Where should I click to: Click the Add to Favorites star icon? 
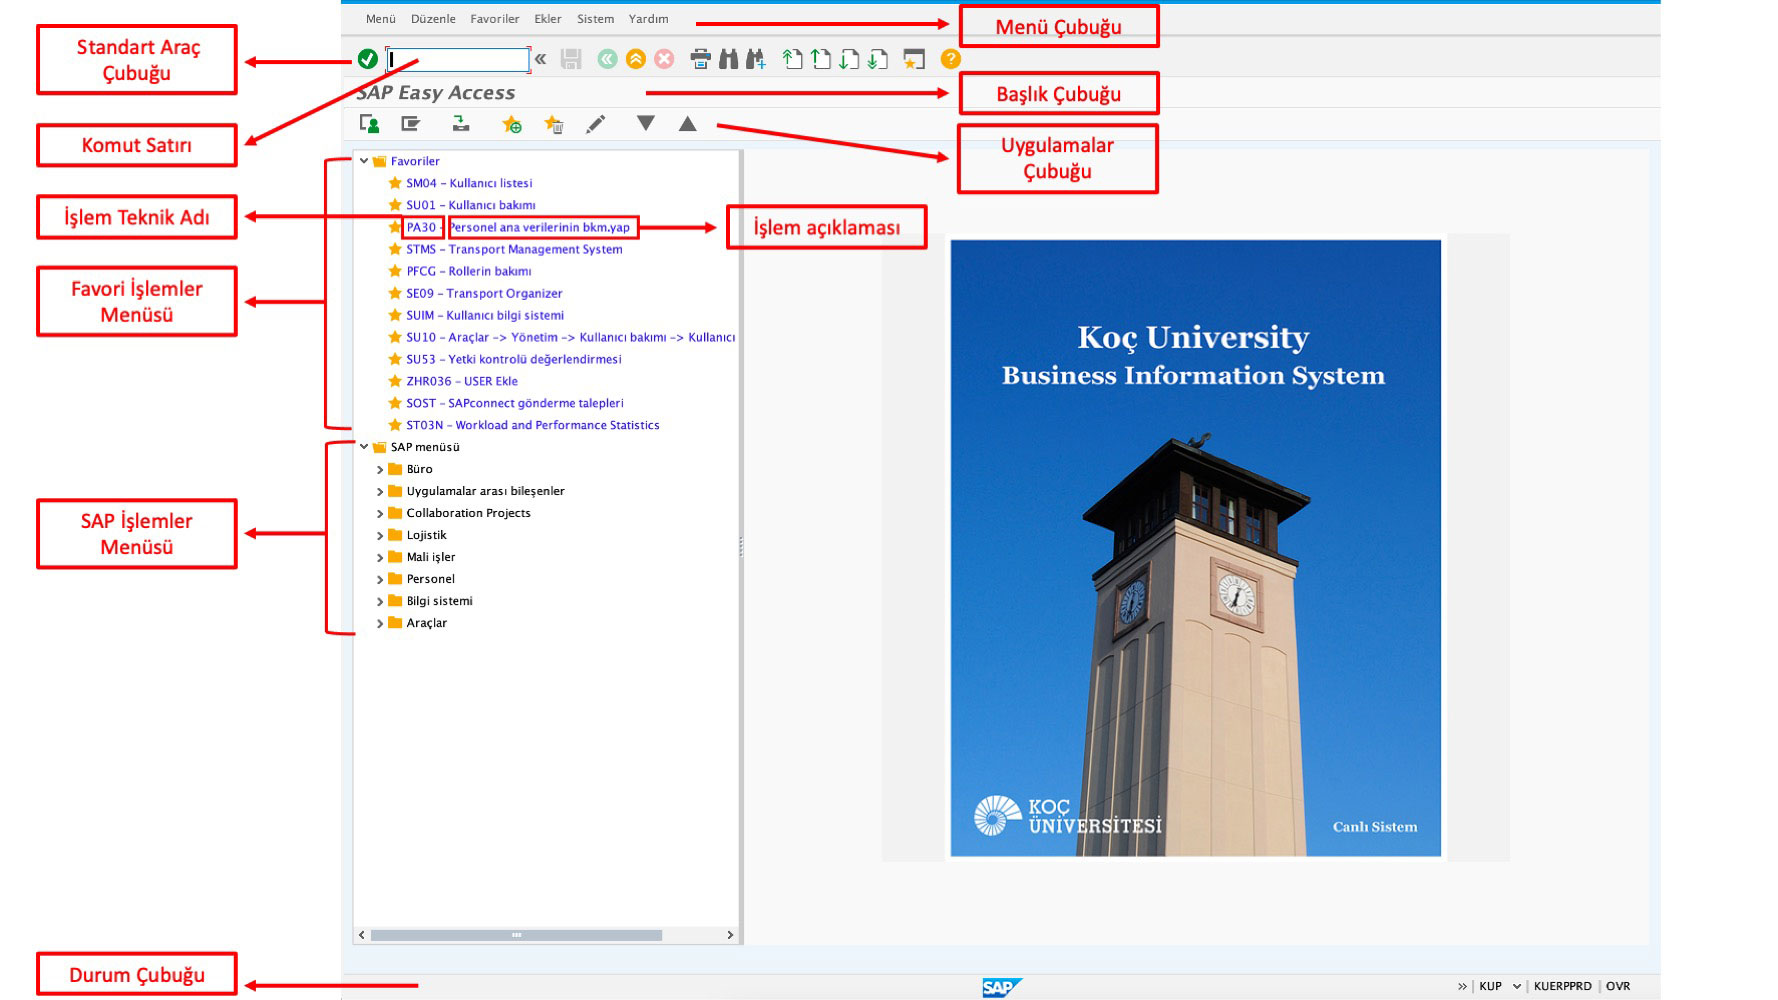(511, 124)
